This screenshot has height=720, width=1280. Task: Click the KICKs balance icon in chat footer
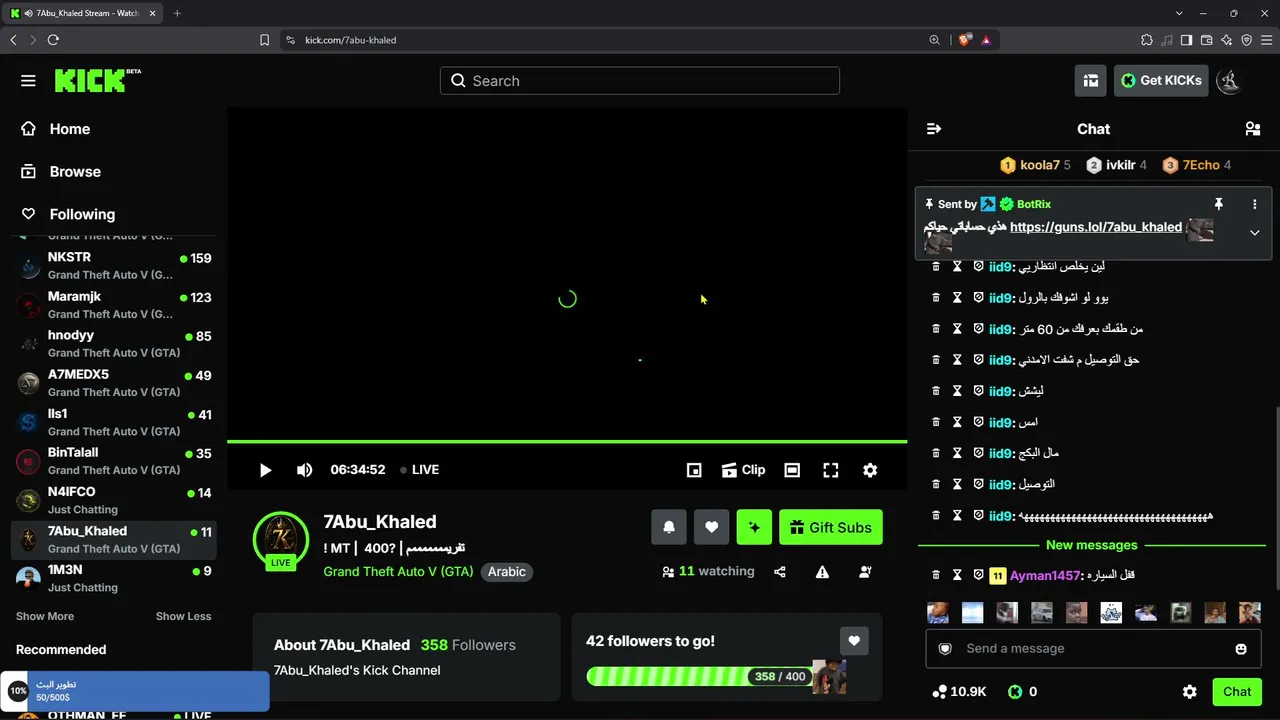[1015, 692]
